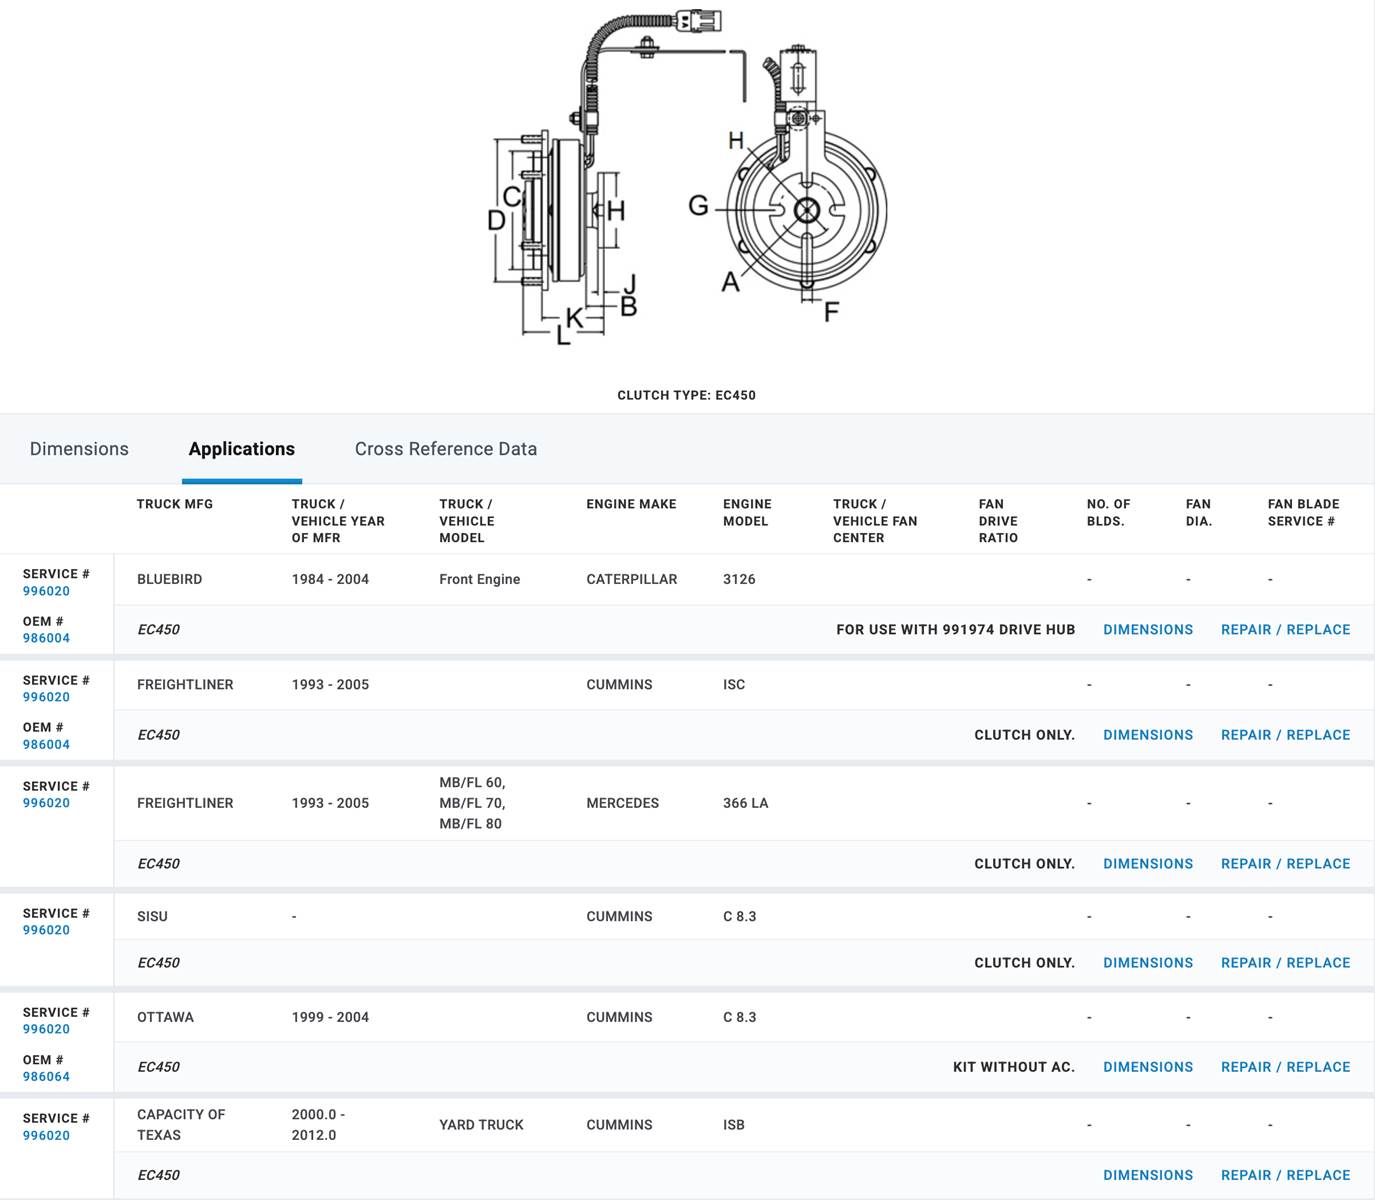Viewport: 1375px width, 1200px height.
Task: Open service 996020 for the SISU row
Action: click(x=46, y=930)
